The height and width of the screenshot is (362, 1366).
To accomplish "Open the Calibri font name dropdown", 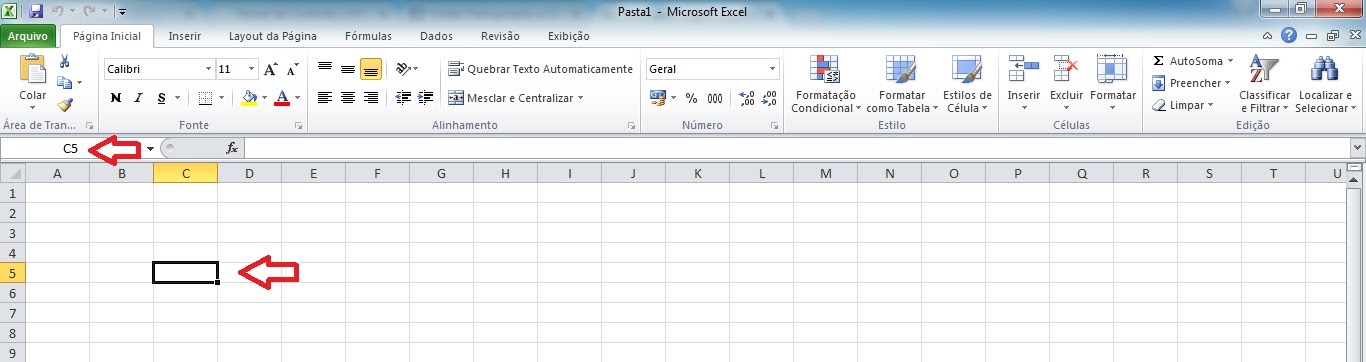I will pyautogui.click(x=208, y=69).
